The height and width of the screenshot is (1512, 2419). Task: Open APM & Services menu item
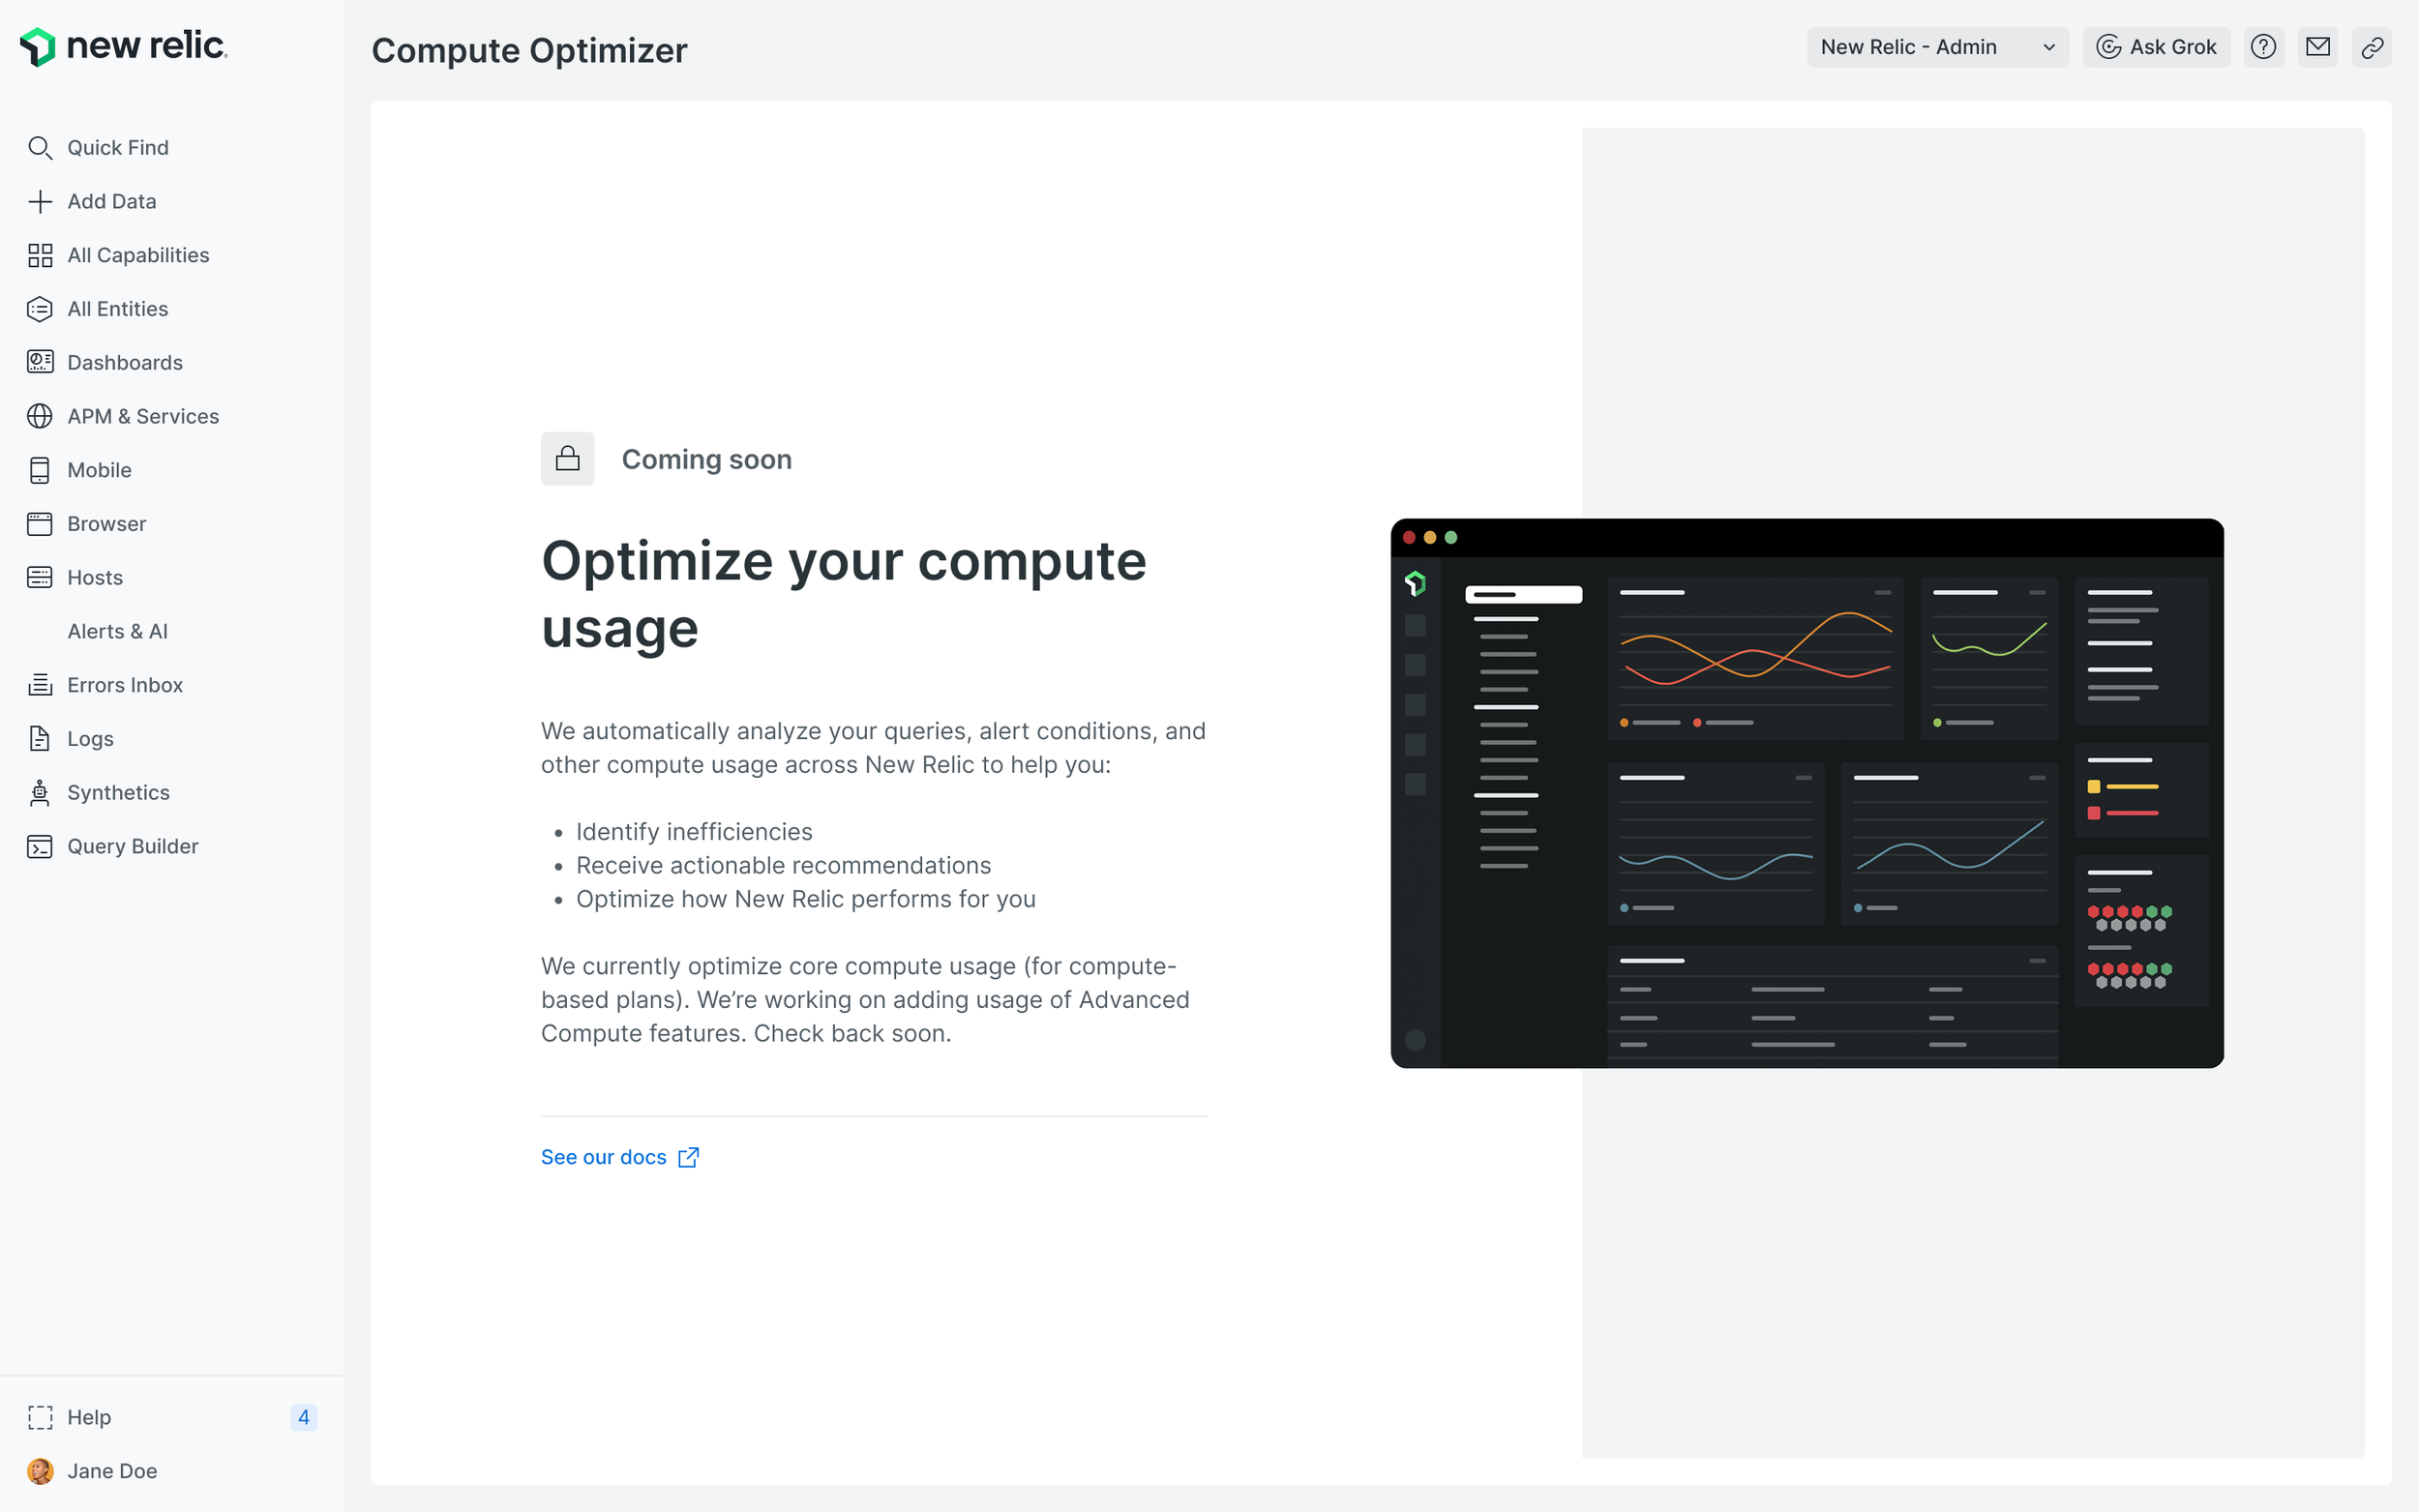coord(143,416)
